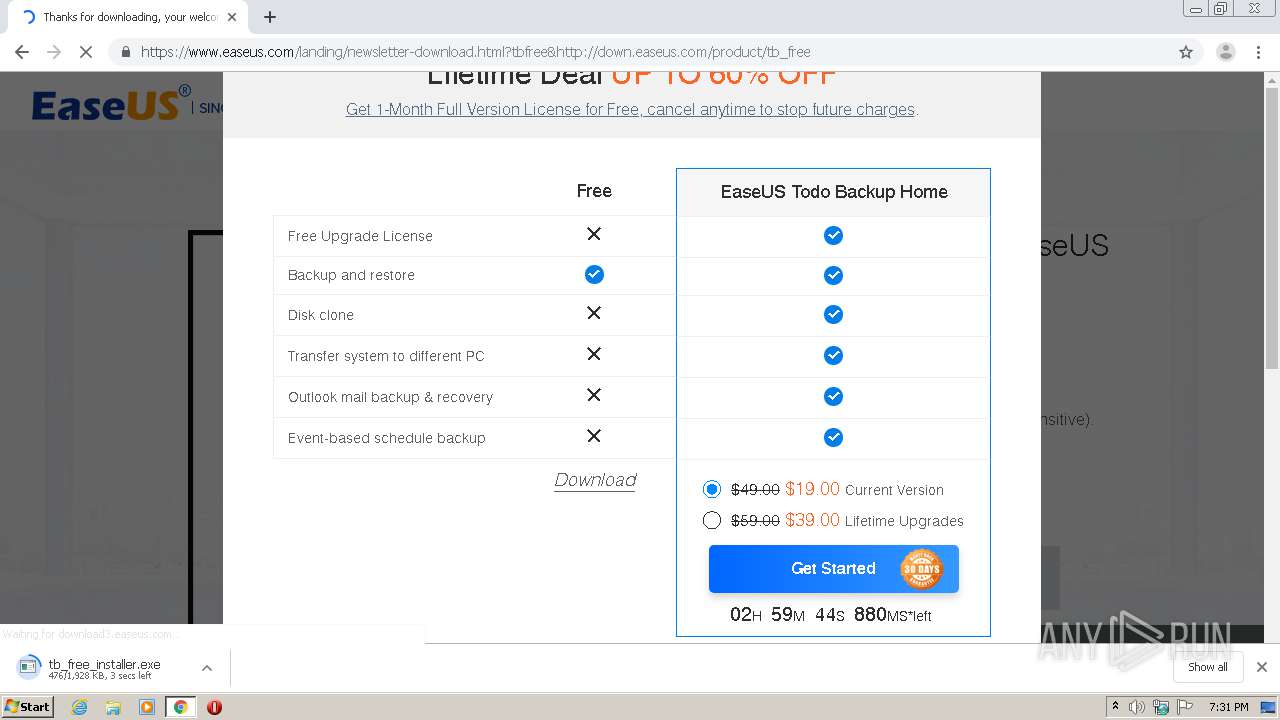This screenshot has height=720, width=1280.
Task: Click the 'Free' column header
Action: point(594,191)
